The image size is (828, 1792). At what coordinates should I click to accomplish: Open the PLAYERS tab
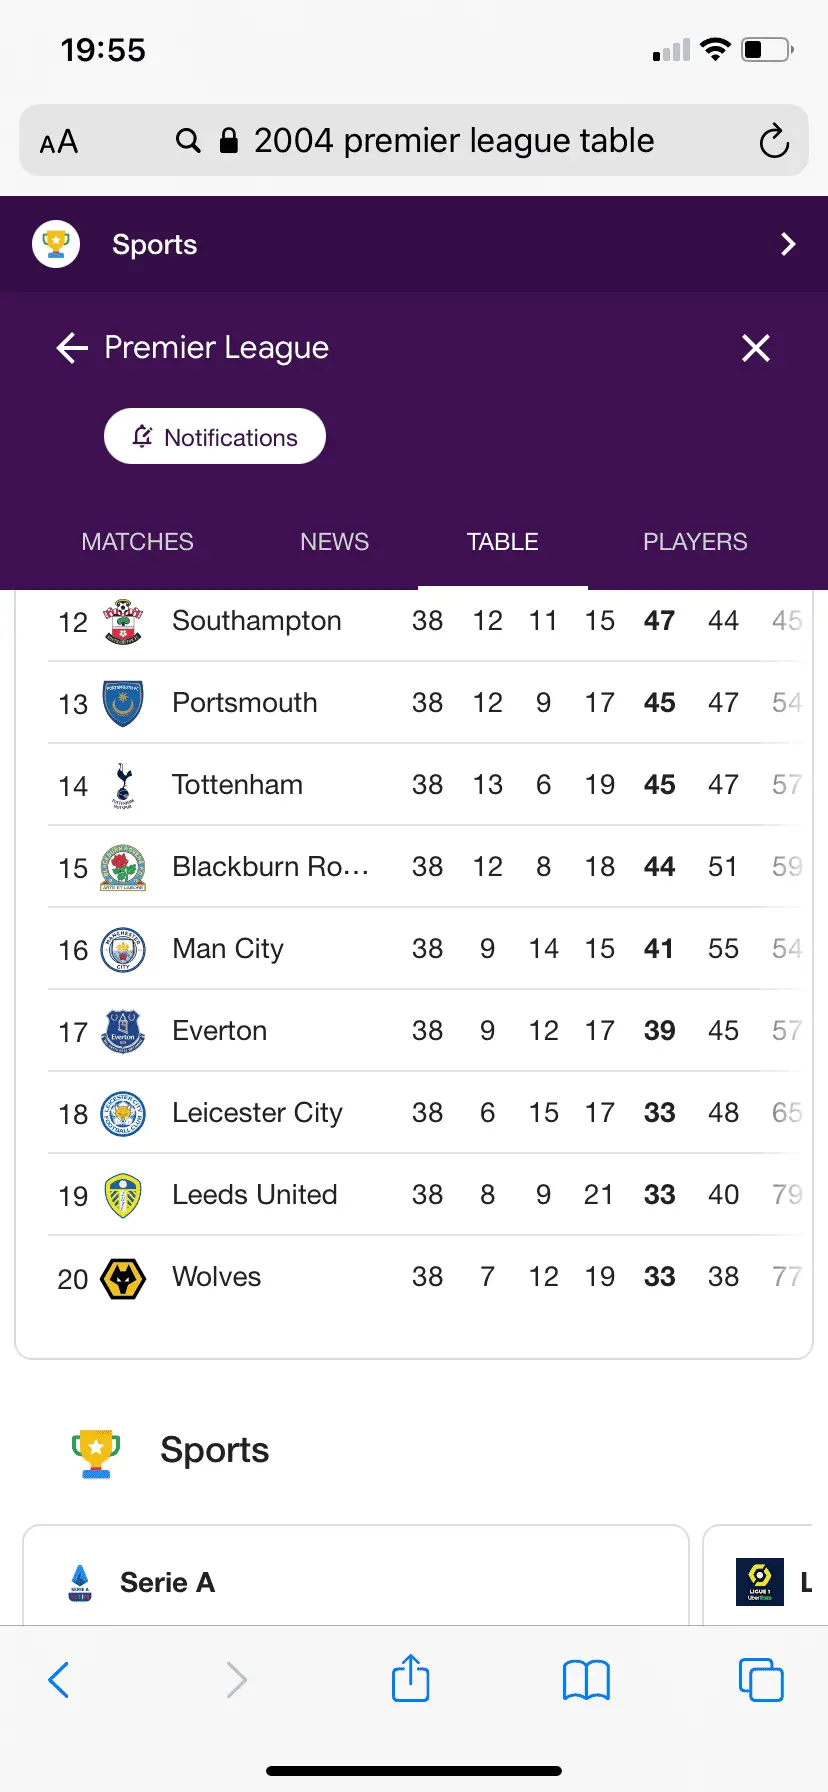[695, 542]
